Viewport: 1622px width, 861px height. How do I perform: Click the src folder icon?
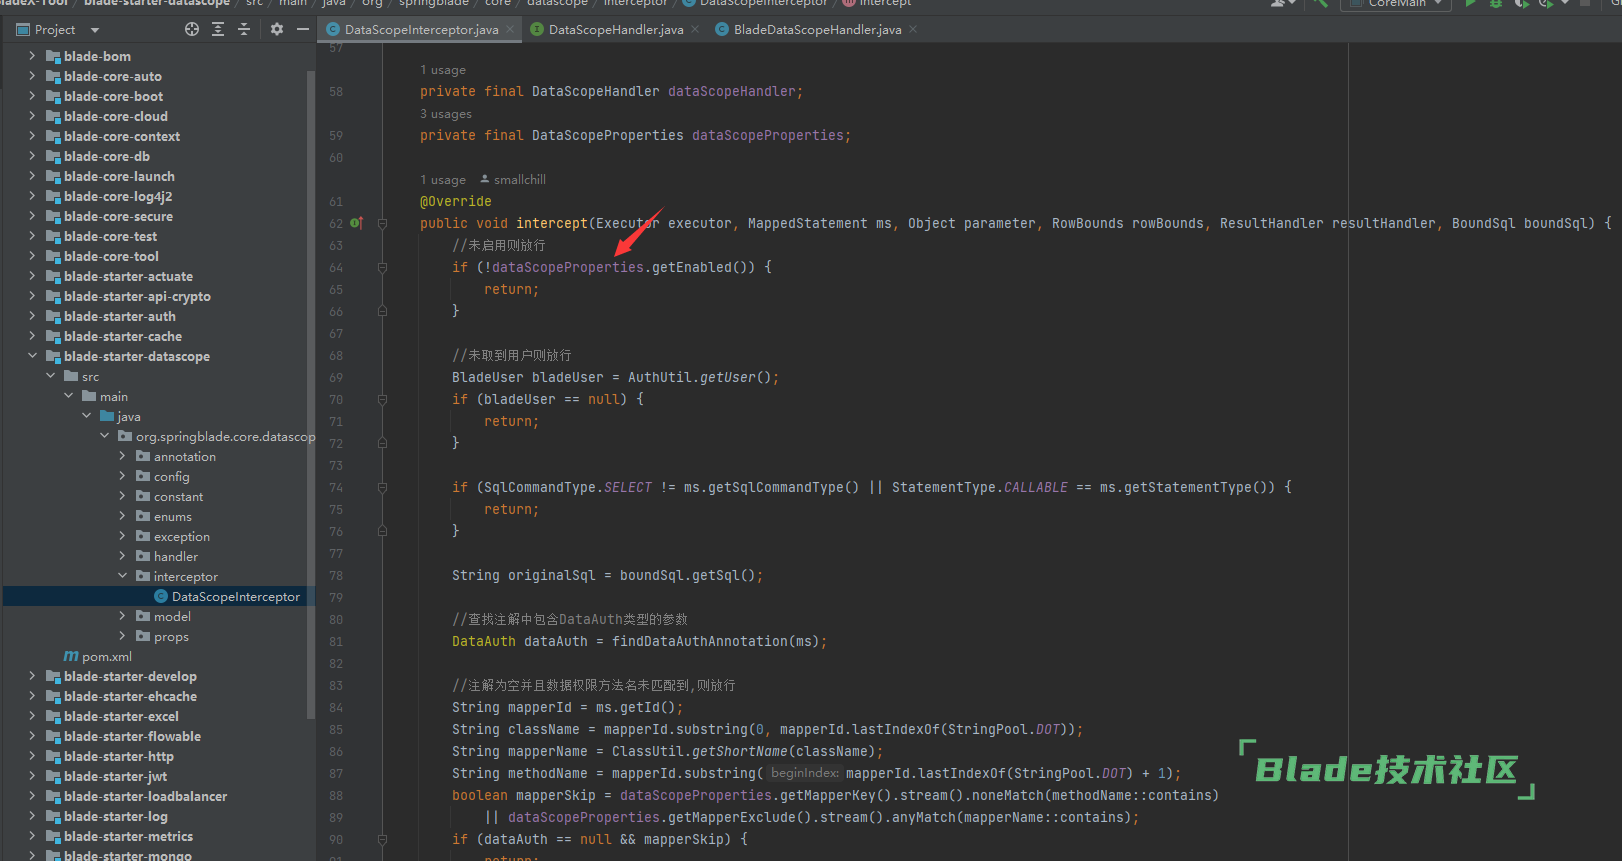(71, 376)
